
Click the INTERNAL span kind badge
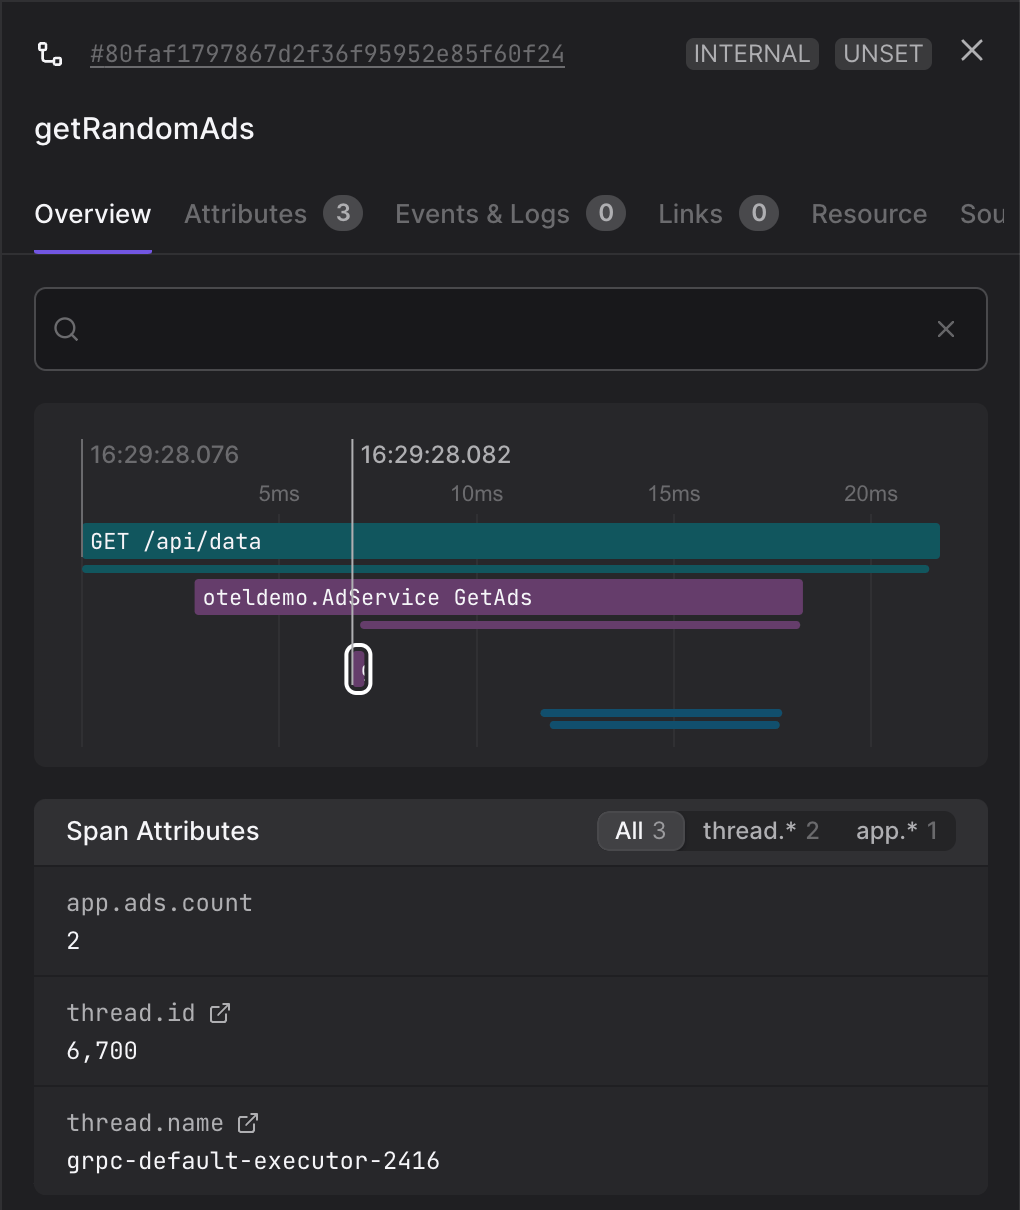pos(752,54)
